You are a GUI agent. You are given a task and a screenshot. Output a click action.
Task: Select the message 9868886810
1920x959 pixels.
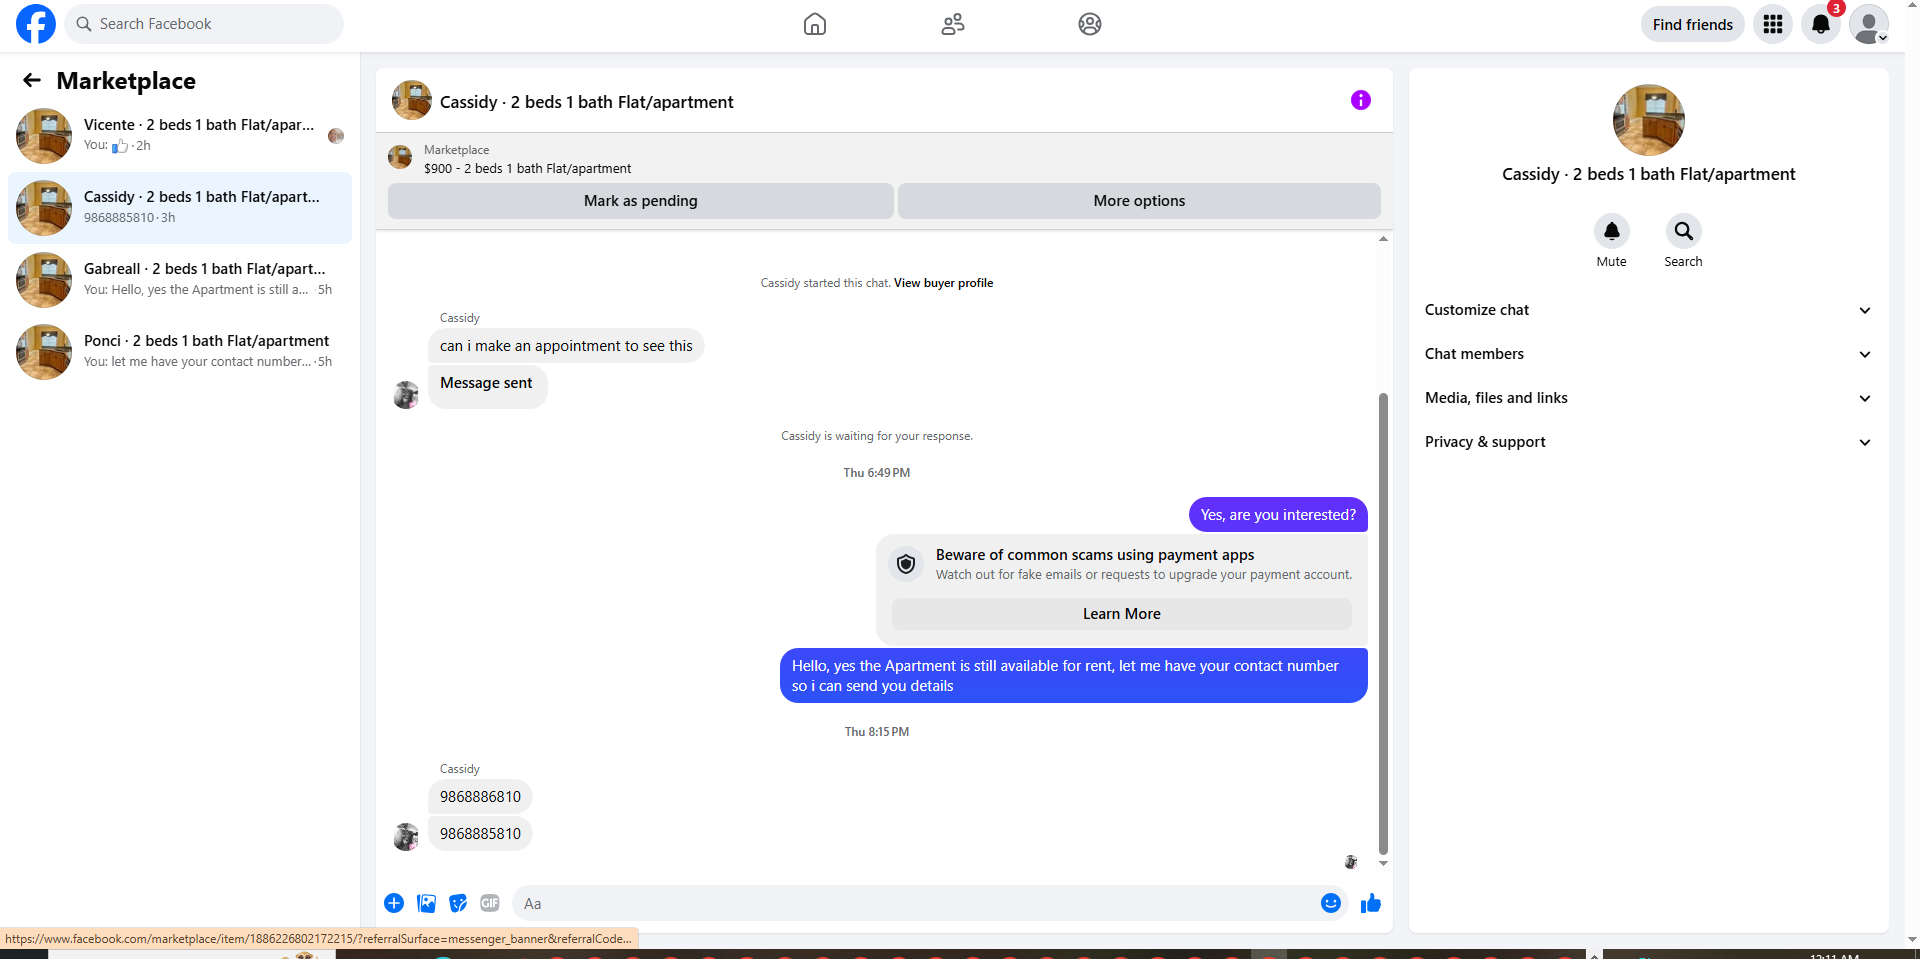coord(480,797)
